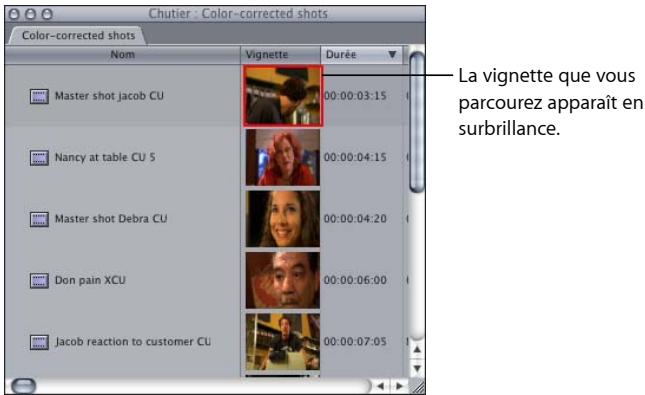
Task: Select the Master shot jacob CU clip icon
Action: (39, 96)
